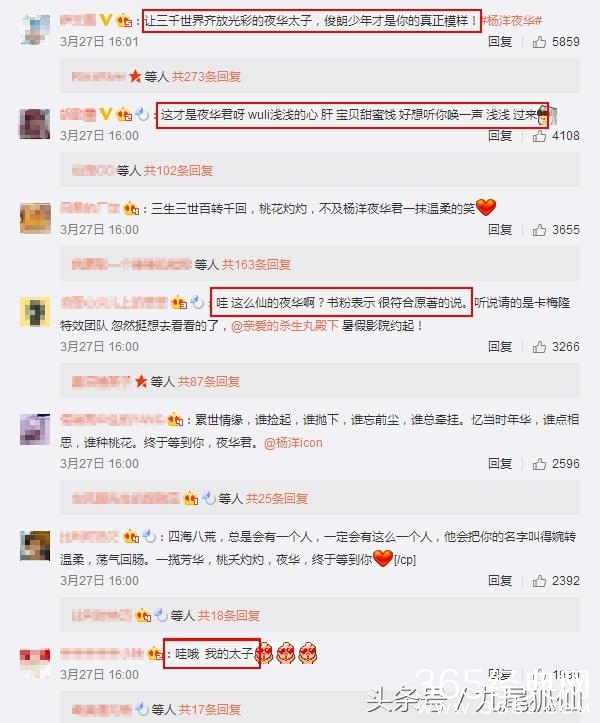Open the #杨洋夜华# hashtag

pos(512,21)
